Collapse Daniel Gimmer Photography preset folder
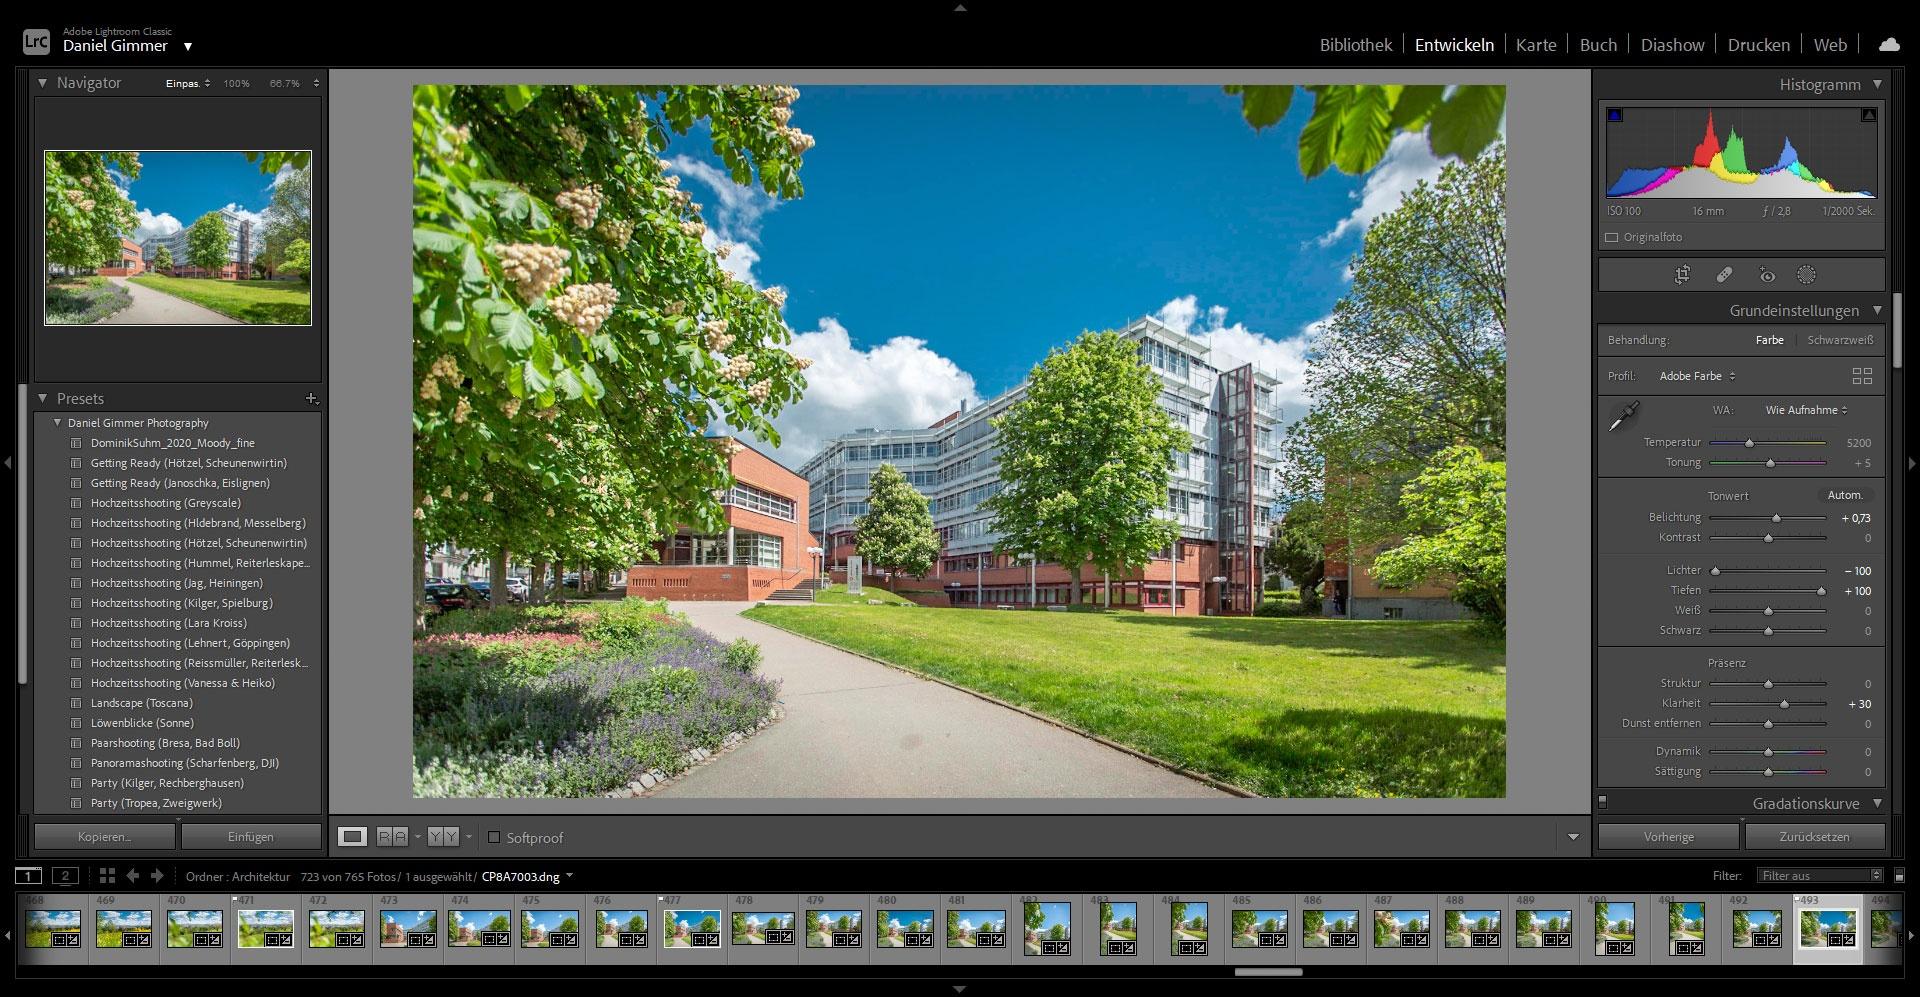This screenshot has height=997, width=1920. [x=58, y=423]
